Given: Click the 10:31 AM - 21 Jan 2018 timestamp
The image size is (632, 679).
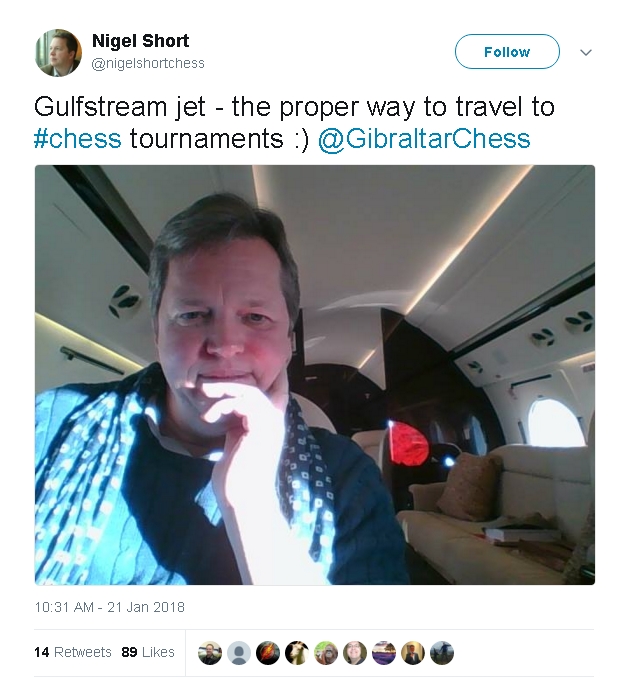Looking at the screenshot, I should [109, 607].
